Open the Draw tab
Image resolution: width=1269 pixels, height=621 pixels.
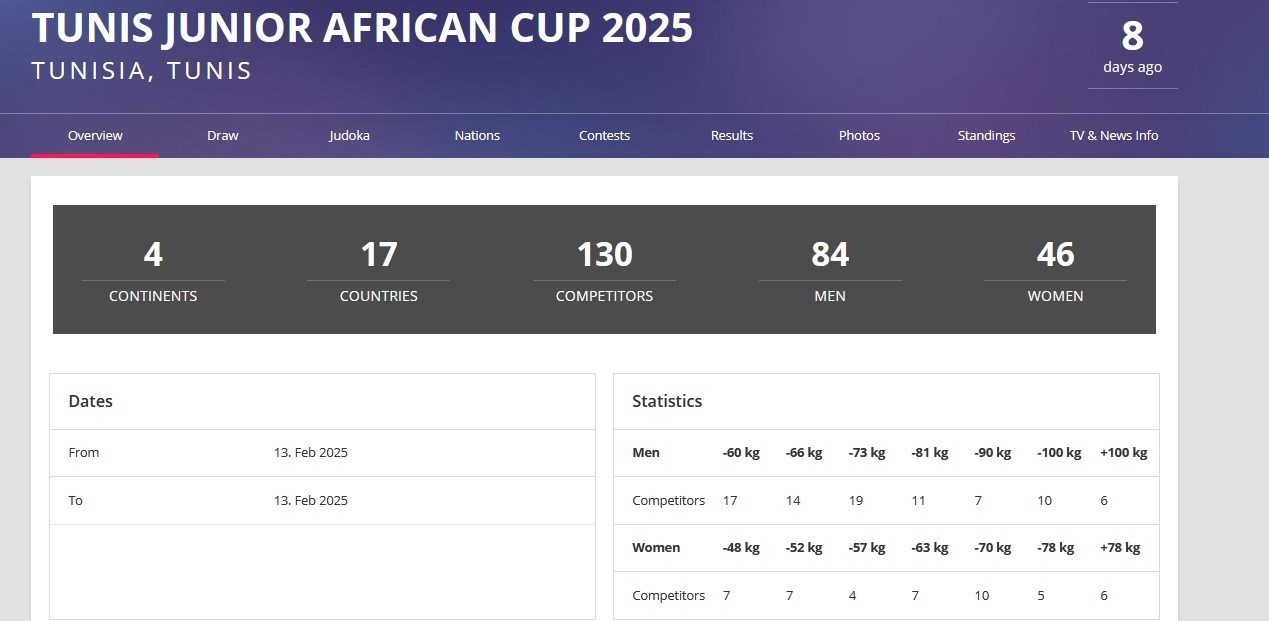point(222,136)
